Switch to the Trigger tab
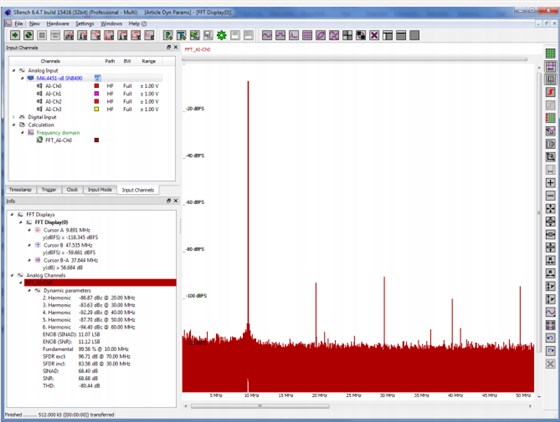Viewport: 560px width, 422px height. (49, 190)
